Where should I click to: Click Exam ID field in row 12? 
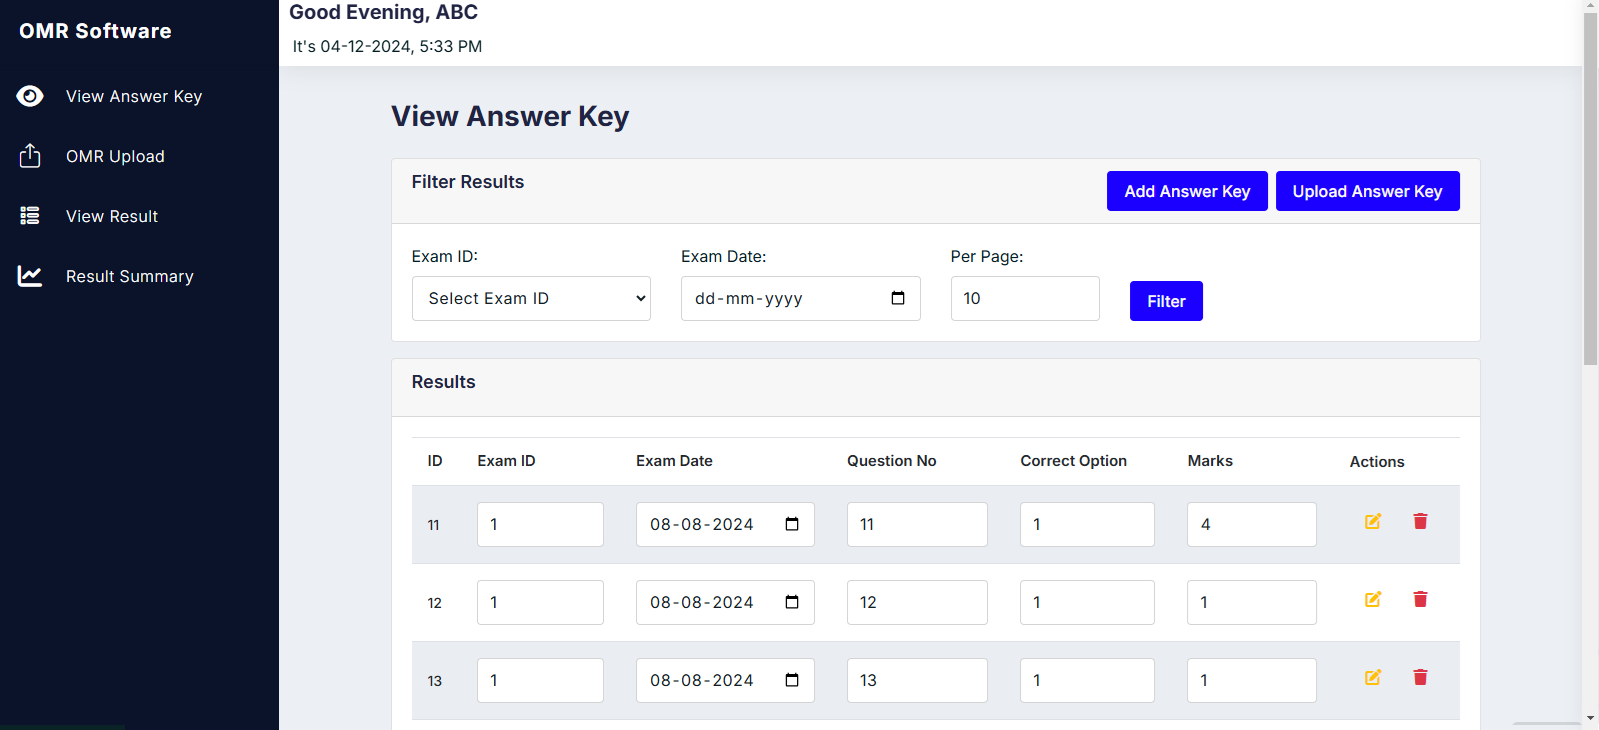click(x=540, y=602)
